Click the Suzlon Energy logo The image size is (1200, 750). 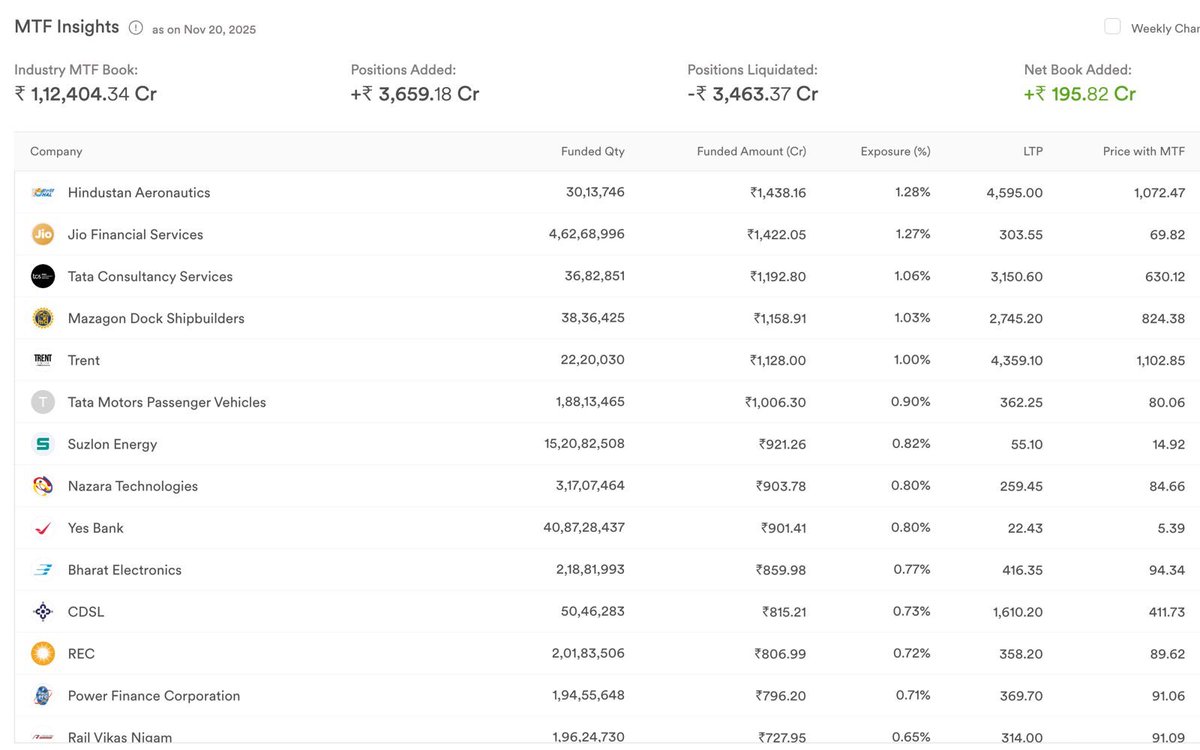[43, 444]
